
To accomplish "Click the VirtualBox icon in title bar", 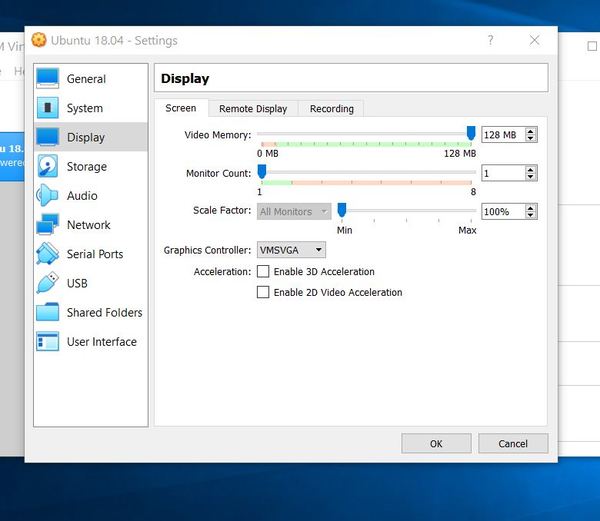I will click(x=39, y=40).
